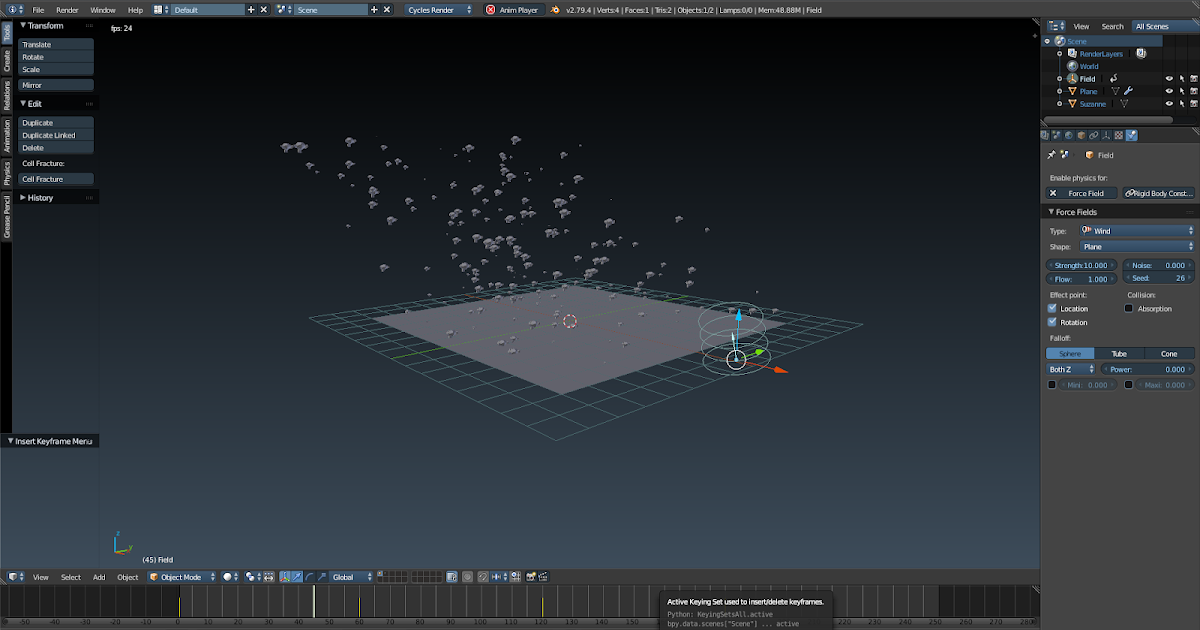Open the Object properties cube icon
1200x630 pixels.
click(x=1080, y=133)
